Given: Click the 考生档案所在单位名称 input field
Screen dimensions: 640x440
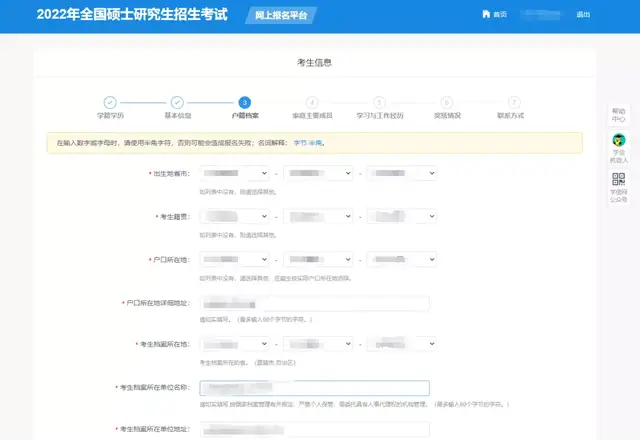Looking at the screenshot, I should click(315, 388).
